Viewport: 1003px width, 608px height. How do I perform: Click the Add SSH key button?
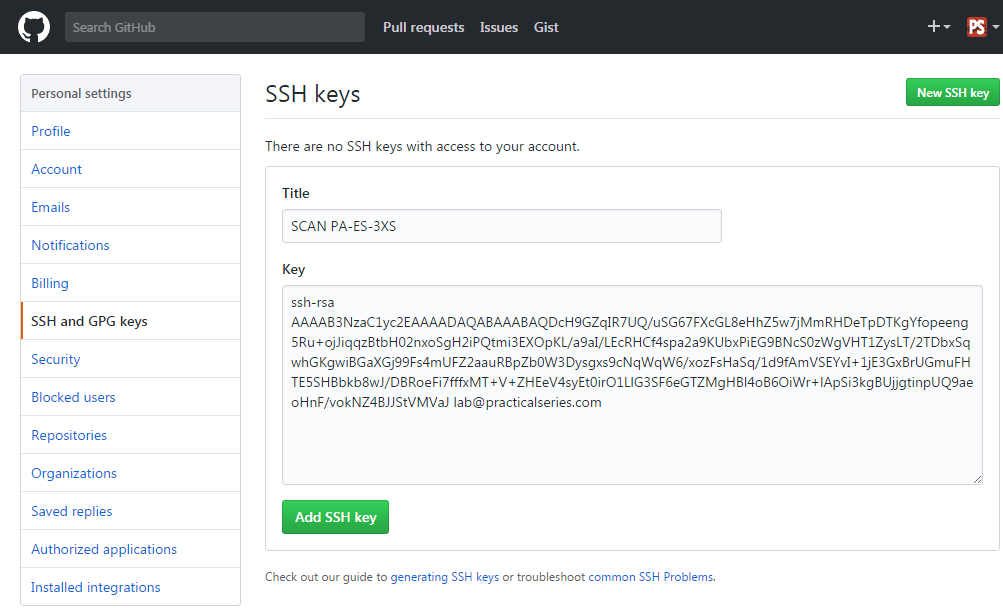pyautogui.click(x=335, y=517)
